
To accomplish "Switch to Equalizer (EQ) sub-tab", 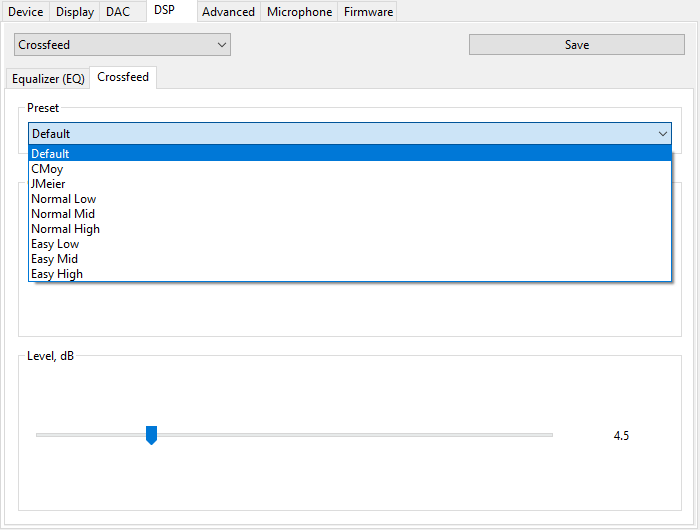I will pos(48,79).
